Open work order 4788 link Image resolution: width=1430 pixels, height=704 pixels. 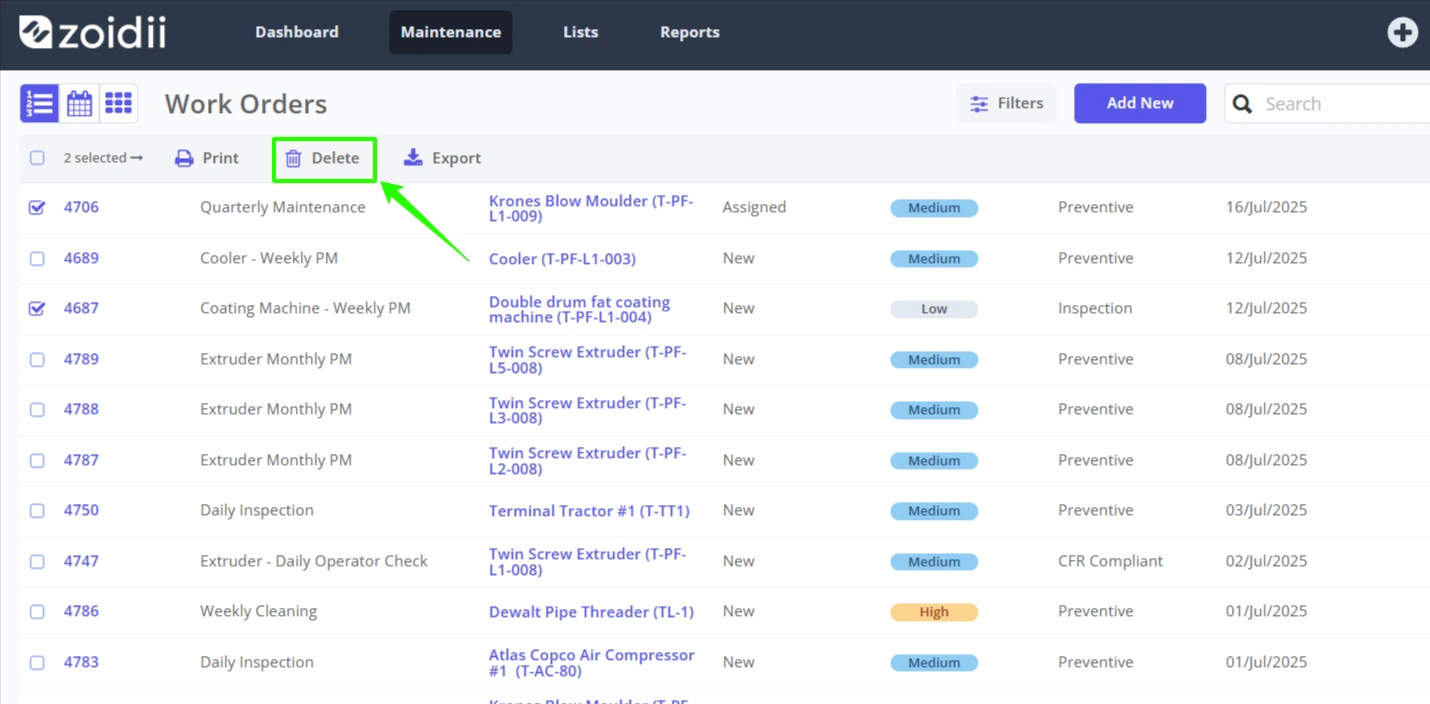click(81, 409)
